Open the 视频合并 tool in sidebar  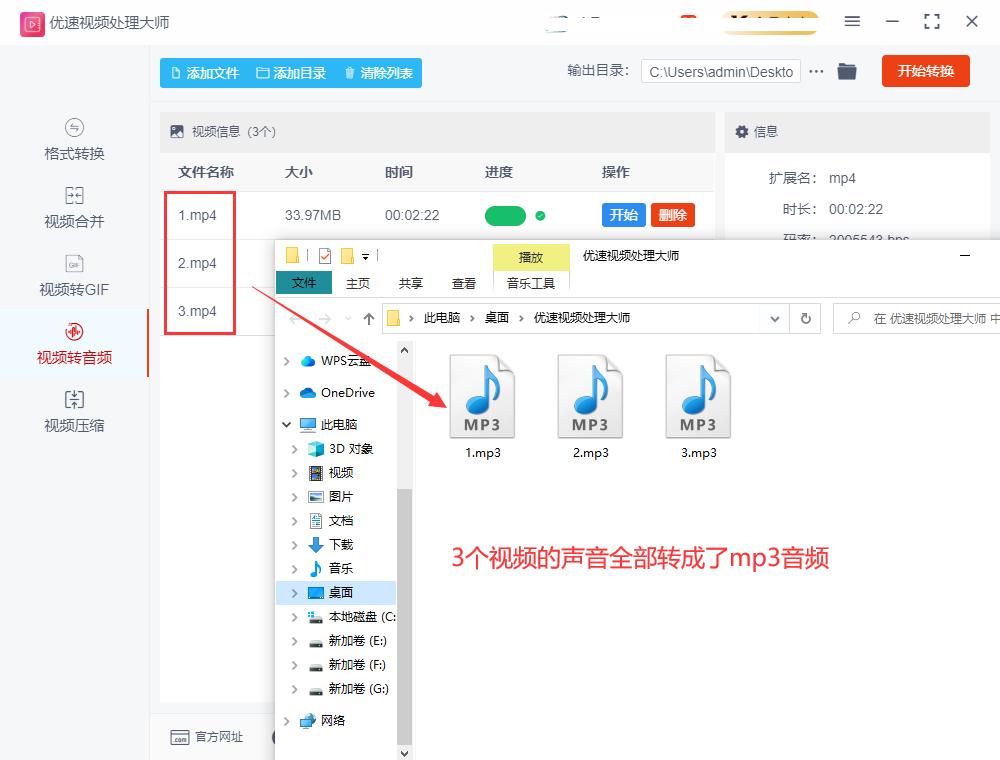point(73,210)
